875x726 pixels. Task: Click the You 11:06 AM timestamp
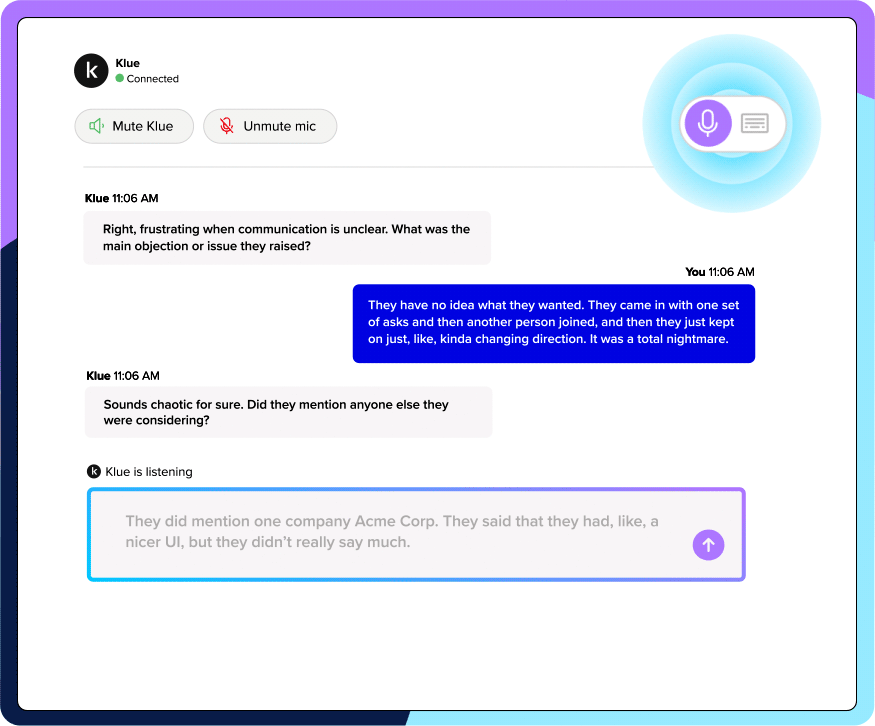pos(720,272)
